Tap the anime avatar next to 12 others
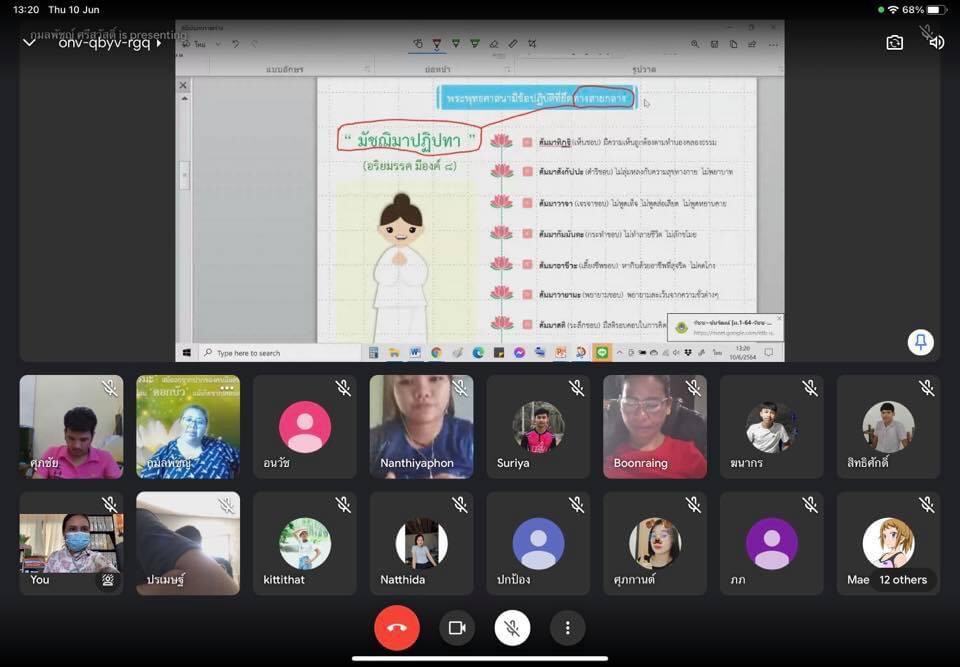This screenshot has height=667, width=960. [886, 541]
